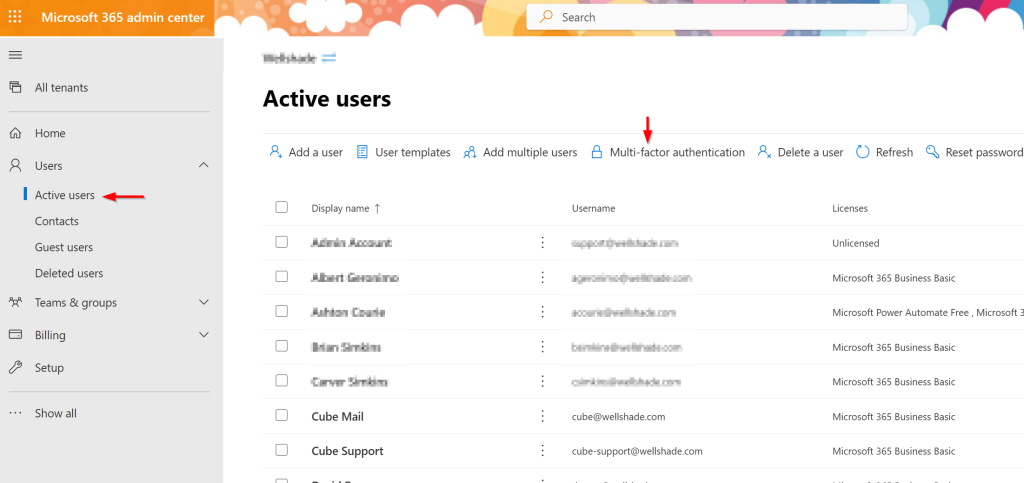Viewport: 1024px width, 483px height.
Task: Click the Billing card icon
Action: (x=15, y=335)
